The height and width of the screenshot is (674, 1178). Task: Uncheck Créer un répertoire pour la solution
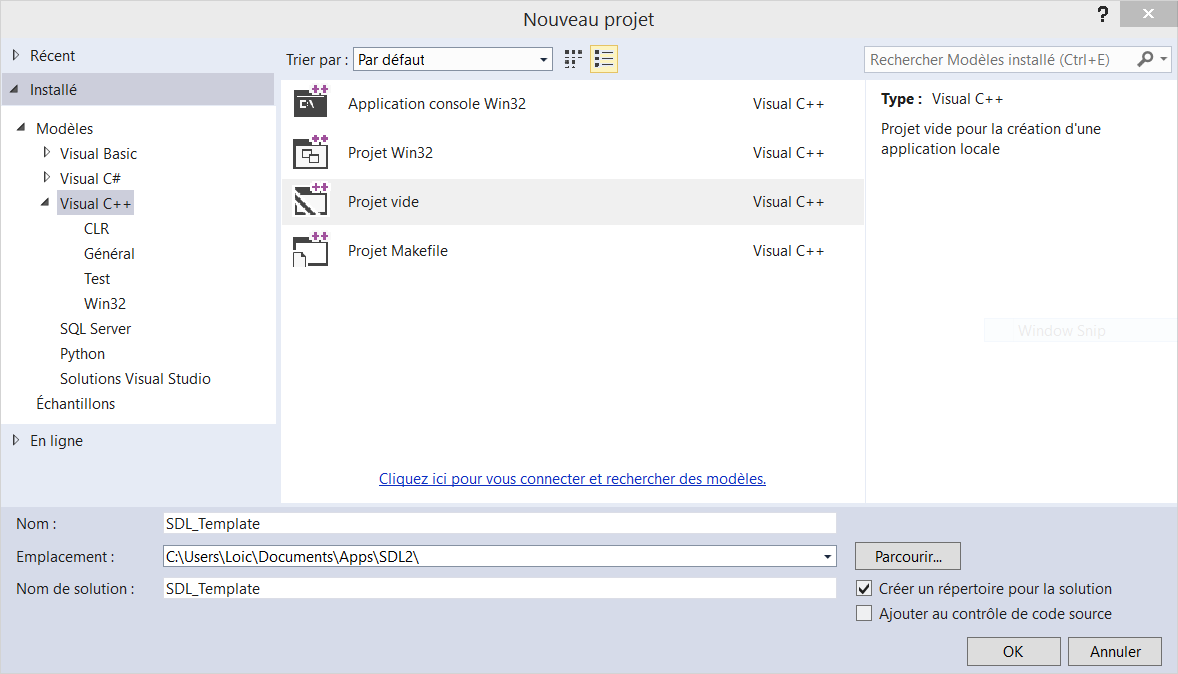click(865, 589)
